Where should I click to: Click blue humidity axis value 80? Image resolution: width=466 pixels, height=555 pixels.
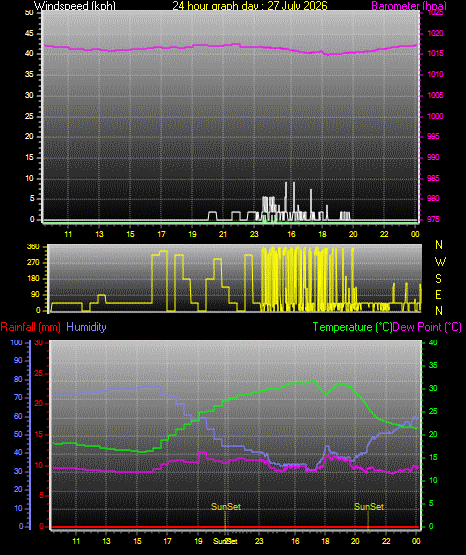(18, 379)
